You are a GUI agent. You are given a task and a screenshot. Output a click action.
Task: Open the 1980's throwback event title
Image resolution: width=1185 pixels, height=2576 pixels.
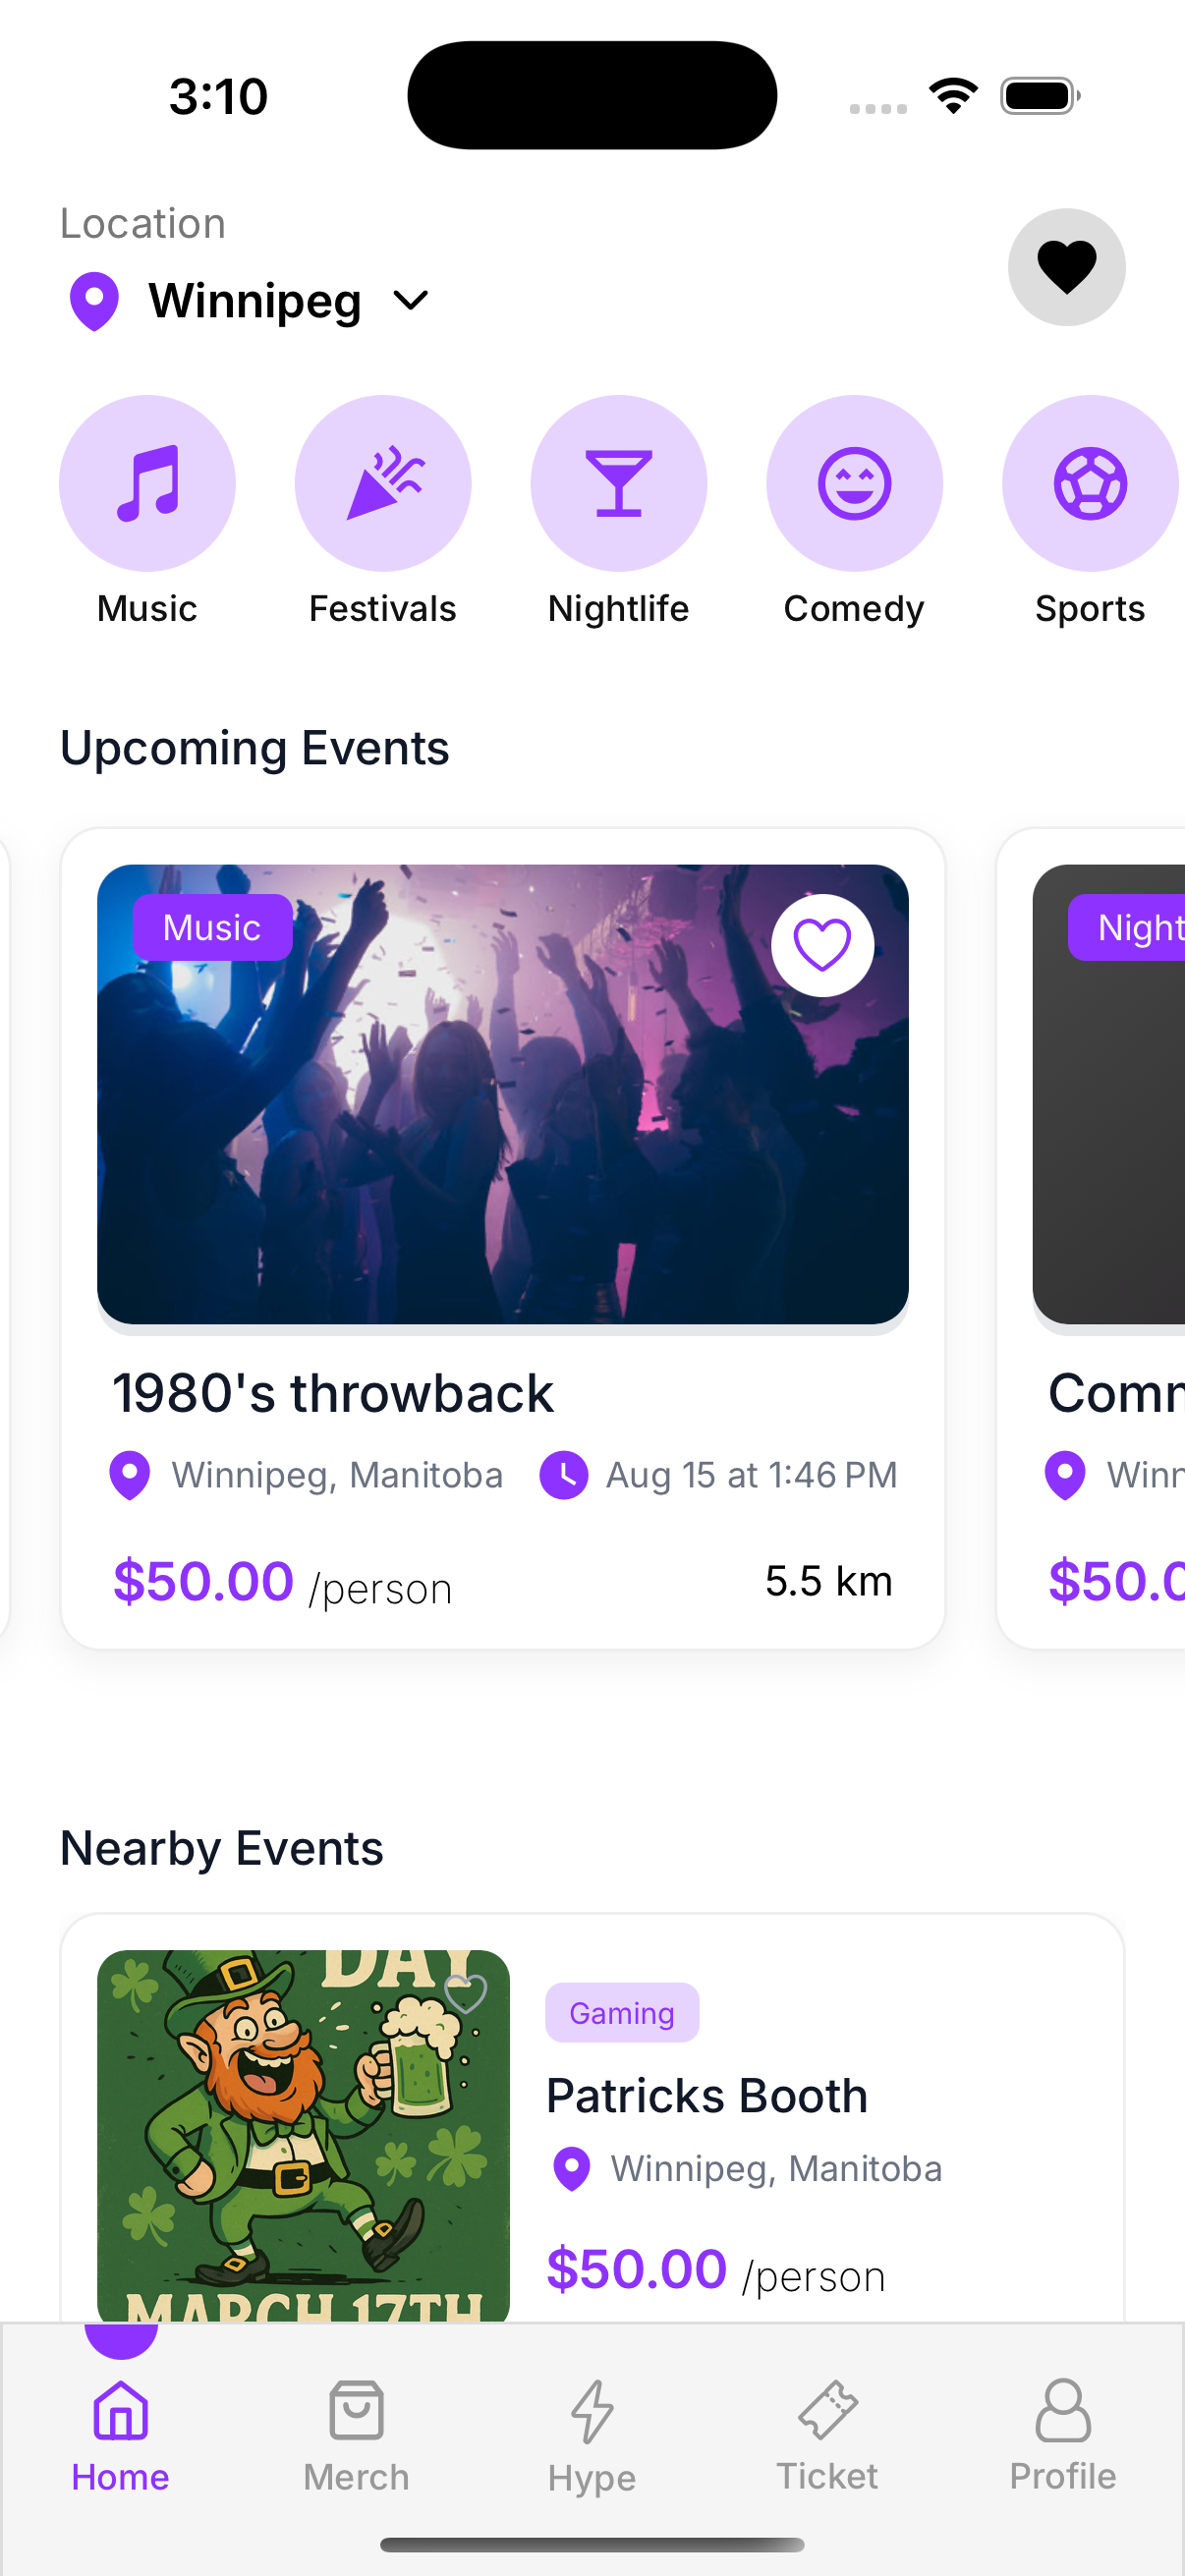coord(333,1393)
